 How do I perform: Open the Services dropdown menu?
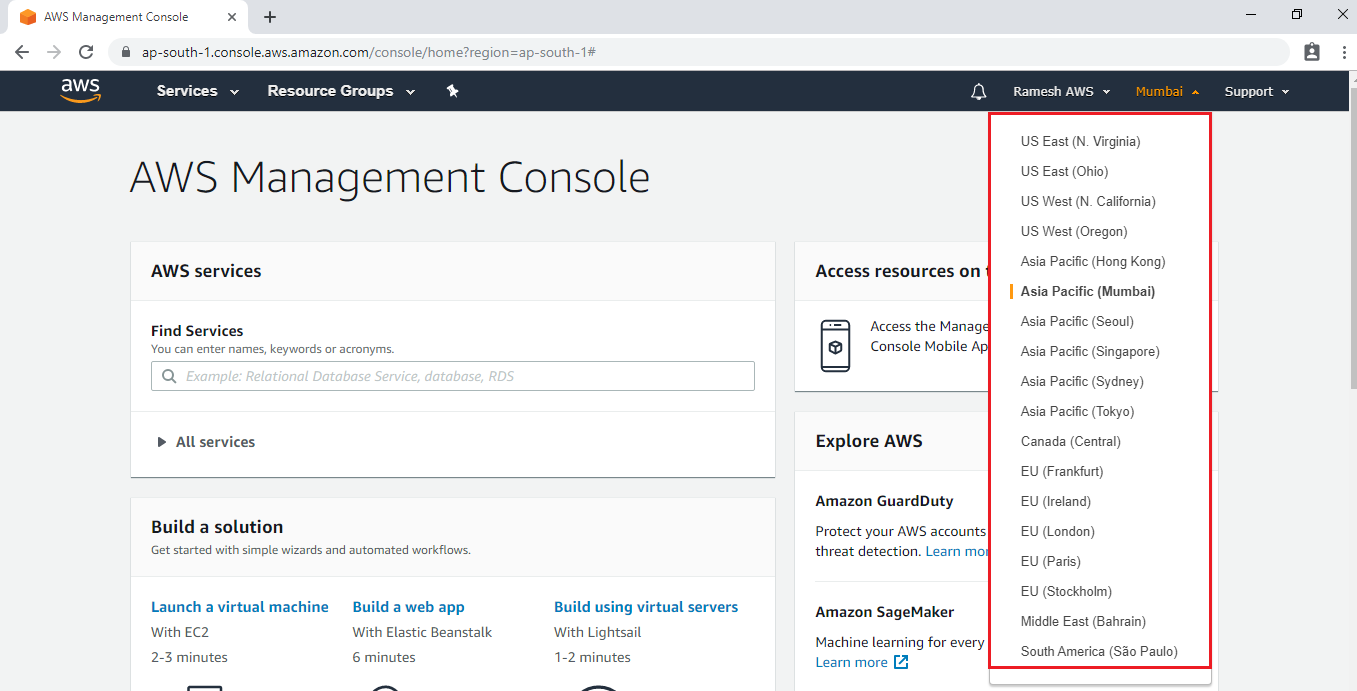pyautogui.click(x=198, y=91)
